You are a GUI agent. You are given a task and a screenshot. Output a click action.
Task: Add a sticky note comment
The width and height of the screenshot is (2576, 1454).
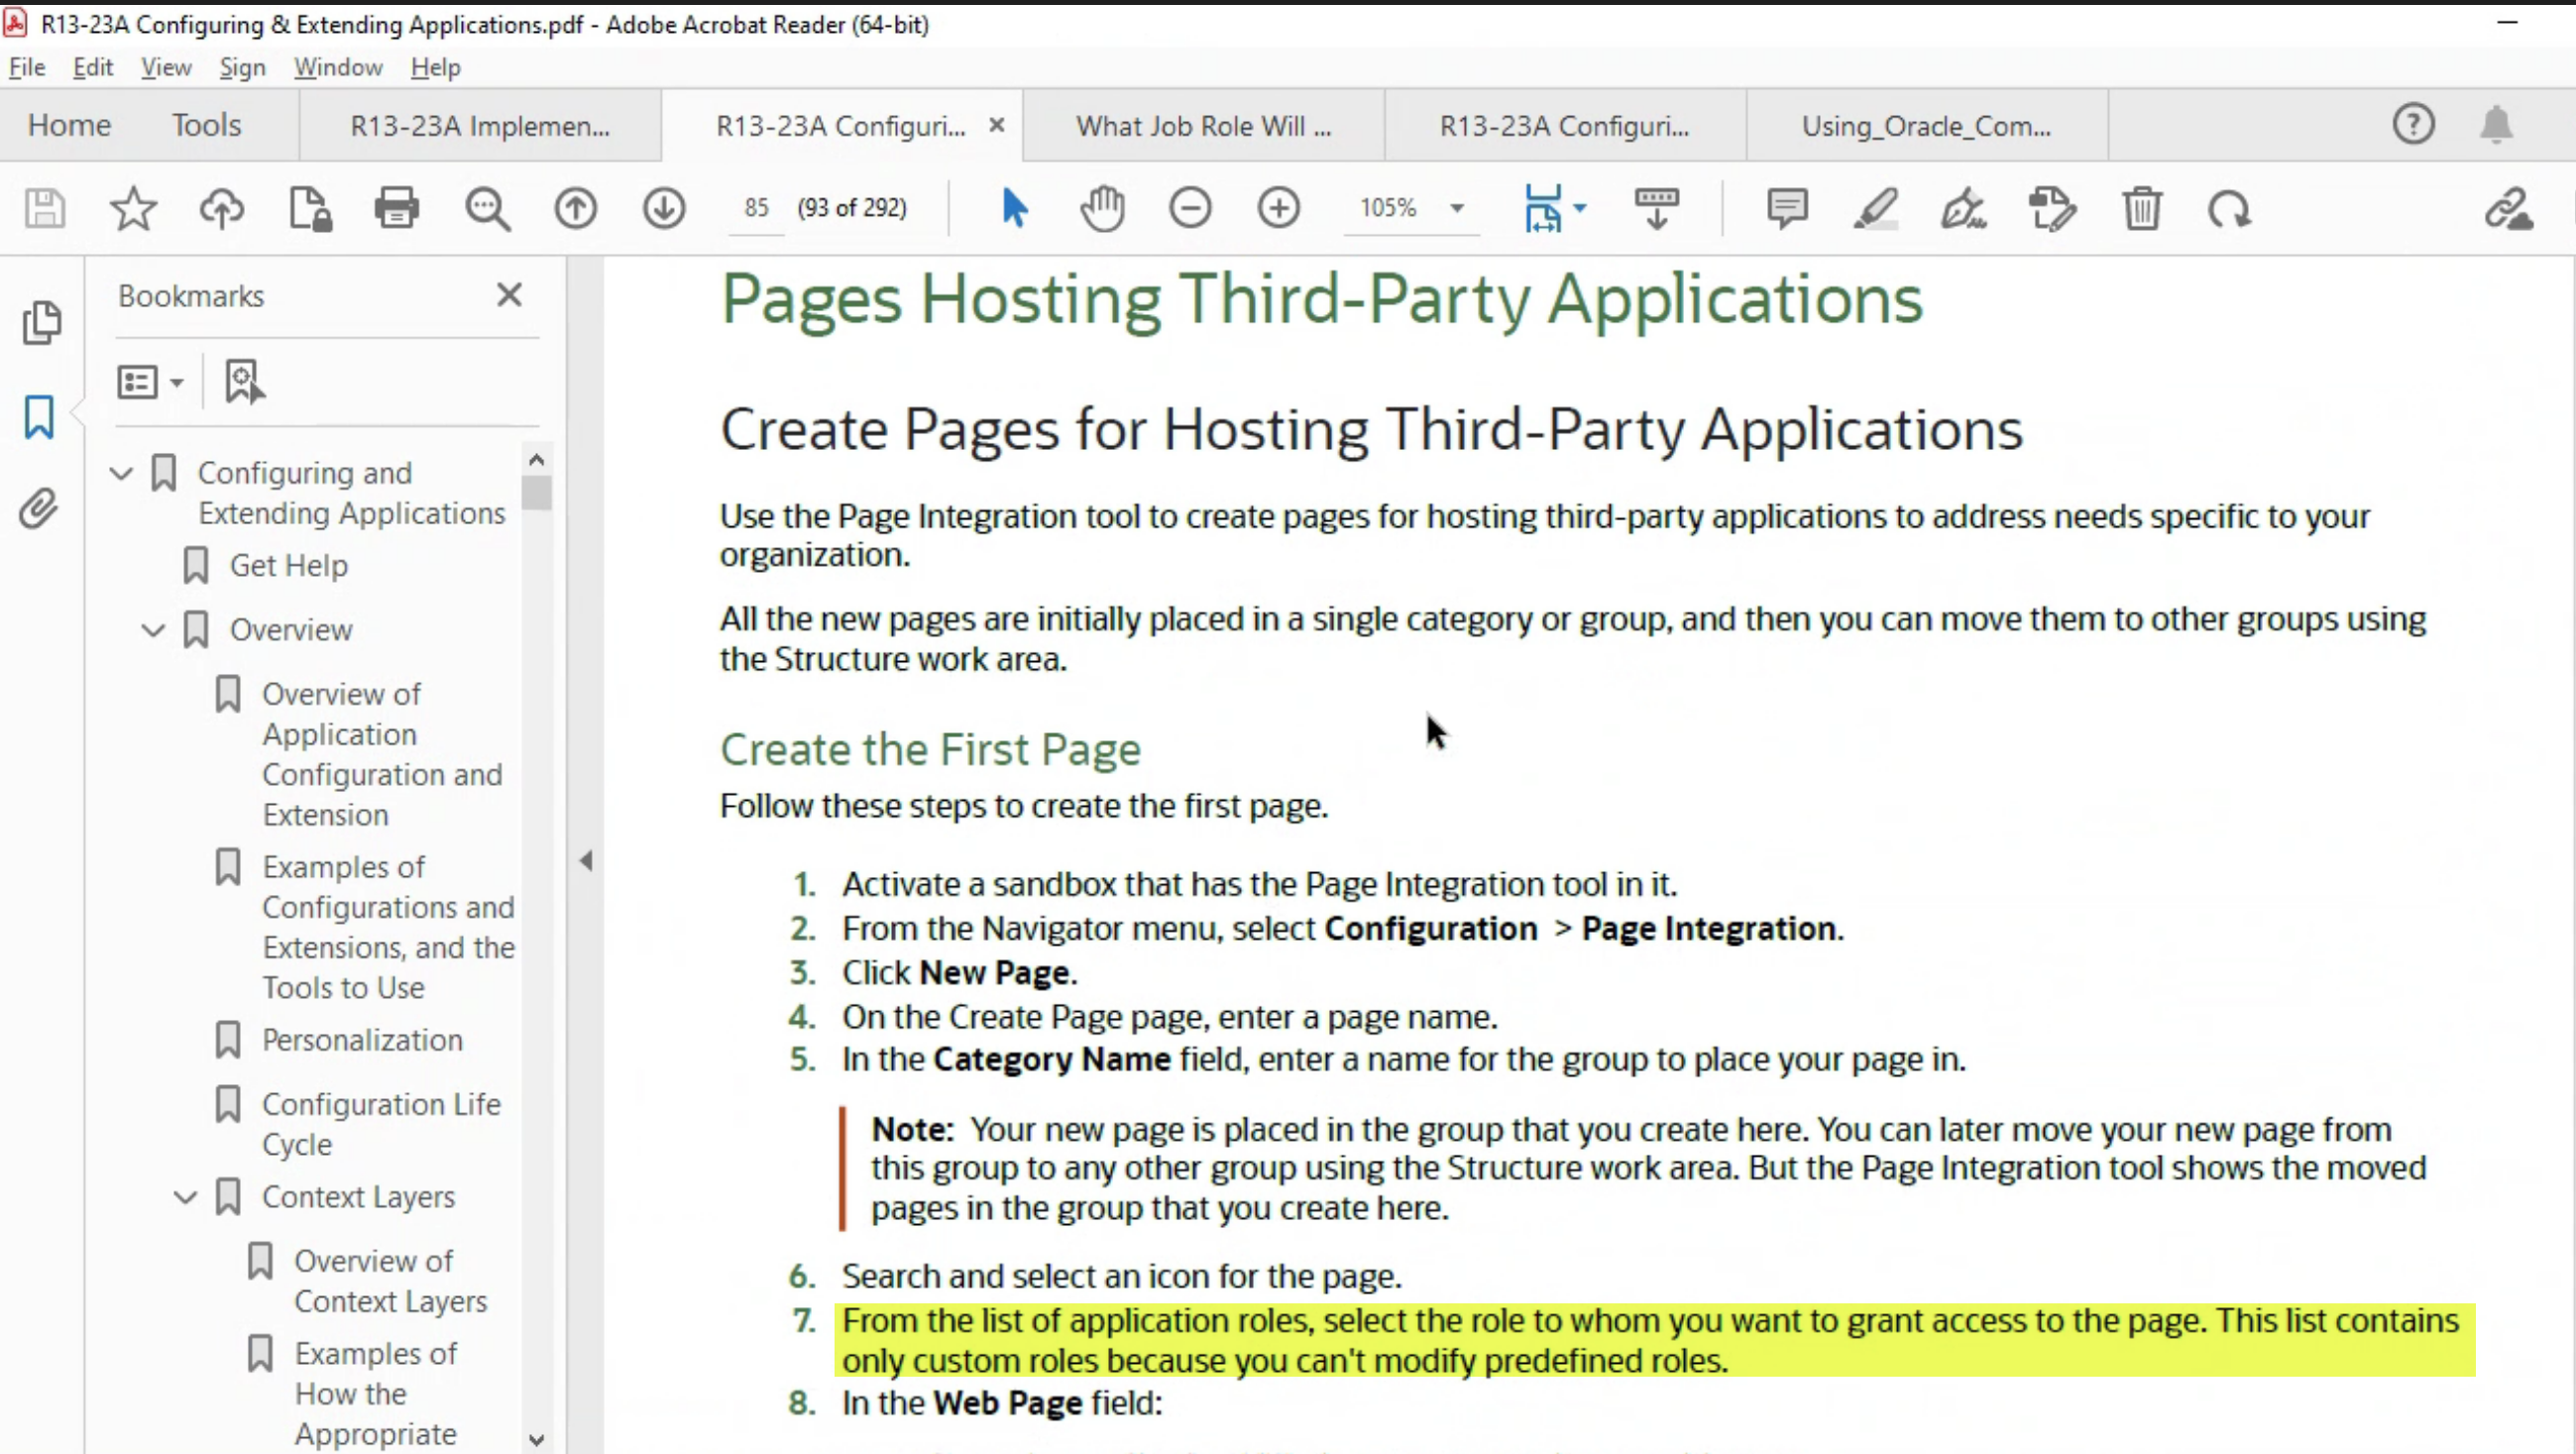point(1787,208)
